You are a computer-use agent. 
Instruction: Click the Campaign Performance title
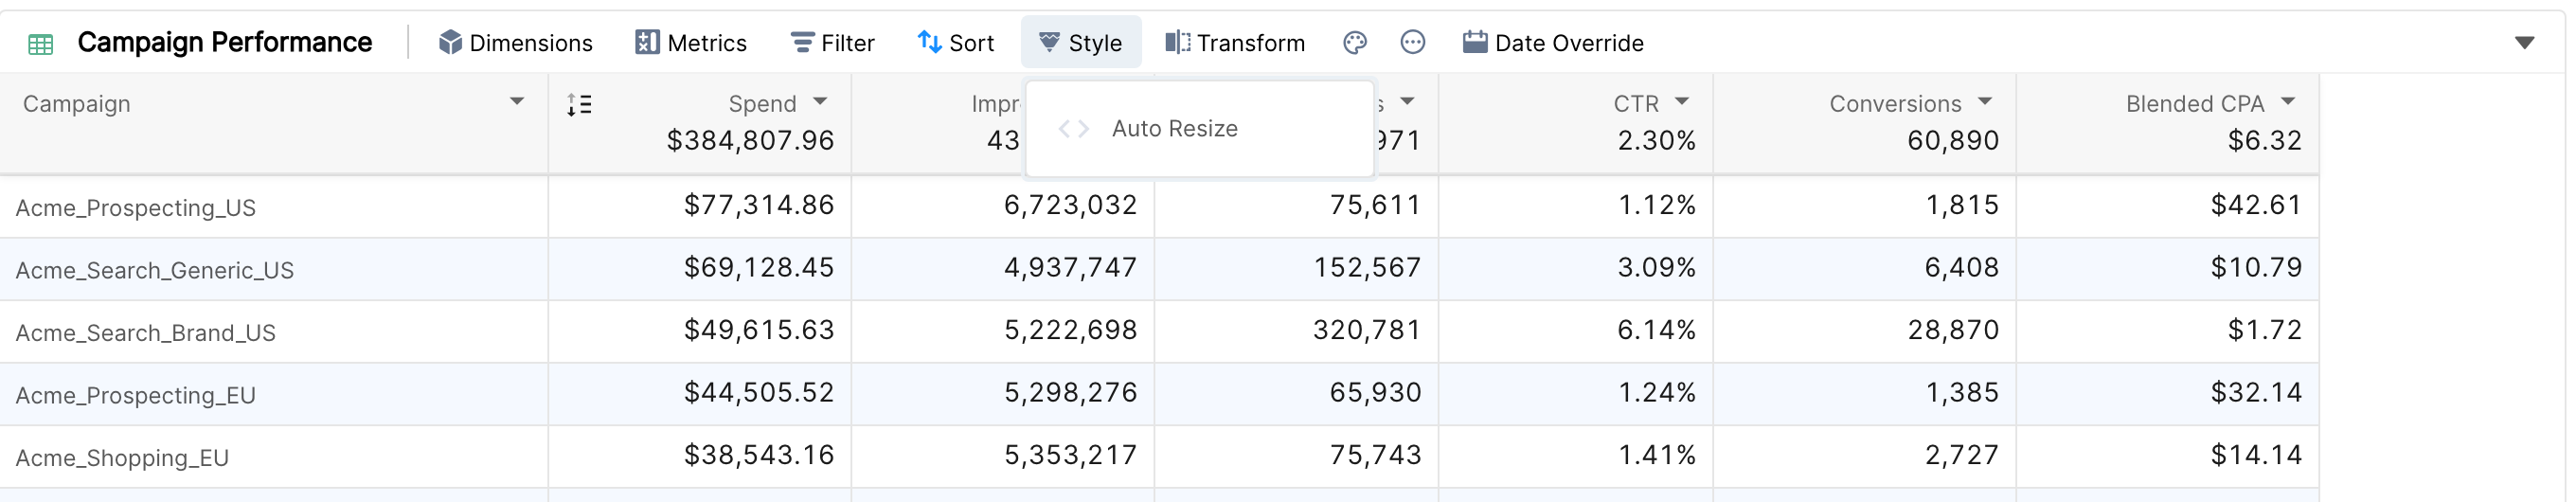(x=225, y=42)
